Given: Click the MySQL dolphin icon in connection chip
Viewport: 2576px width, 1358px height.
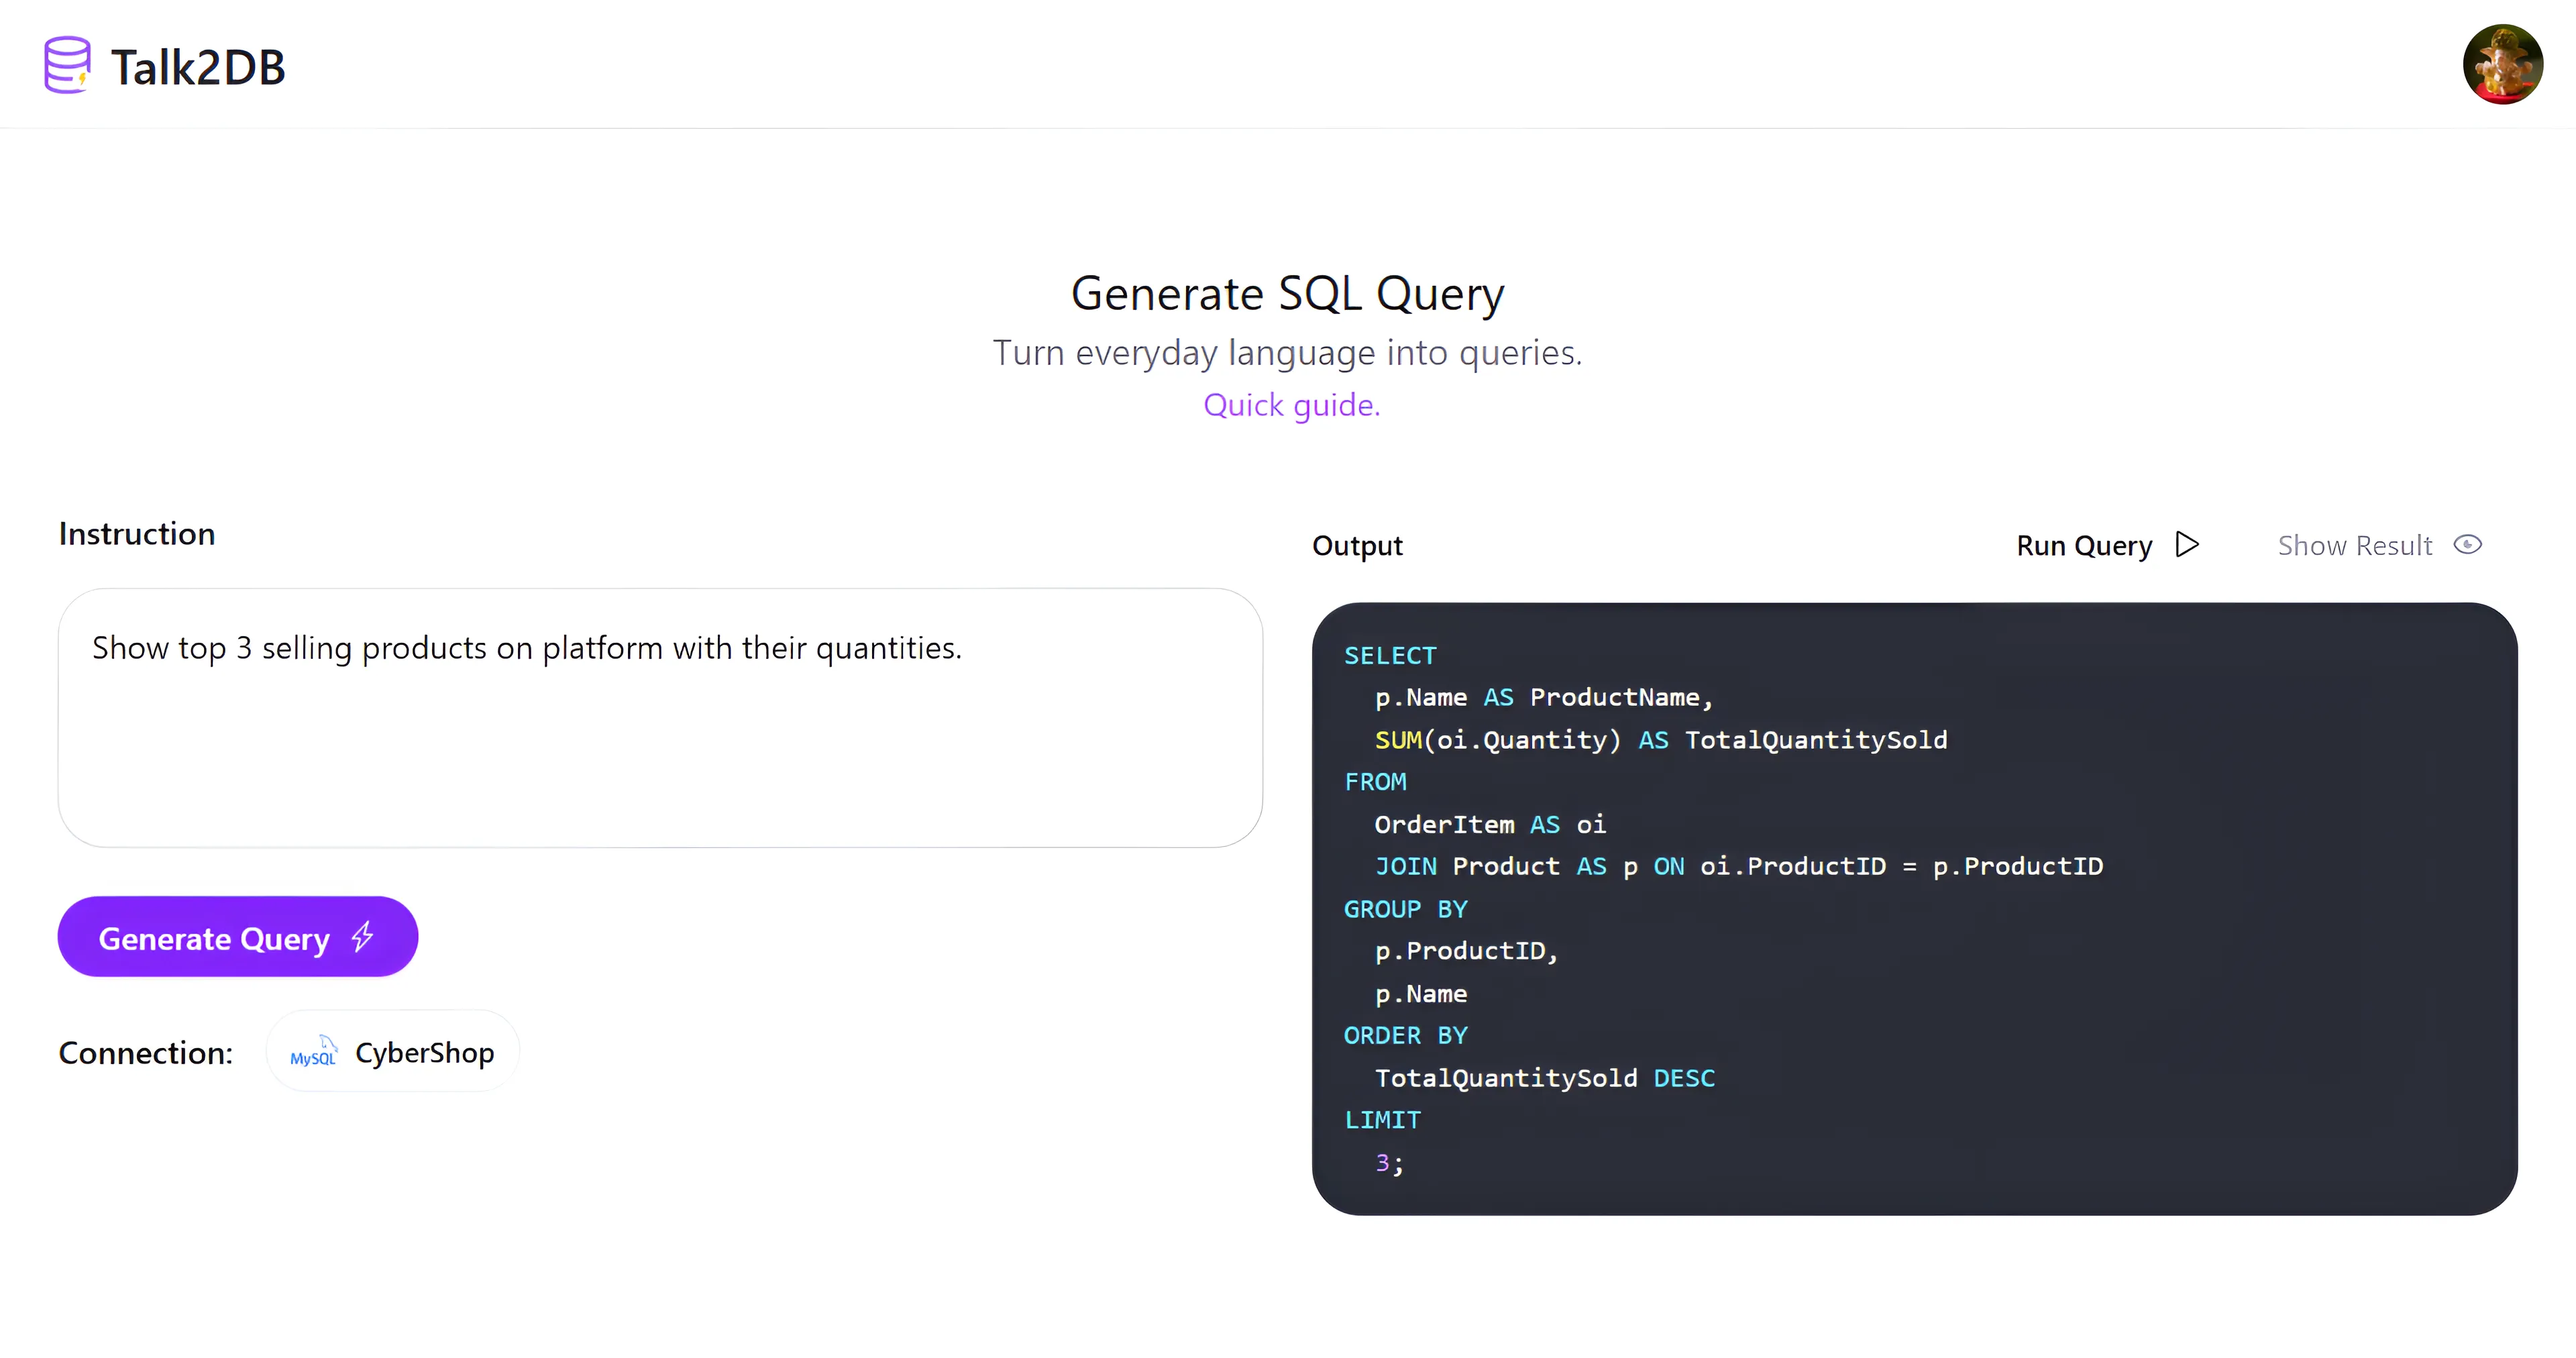Looking at the screenshot, I should coord(313,1052).
